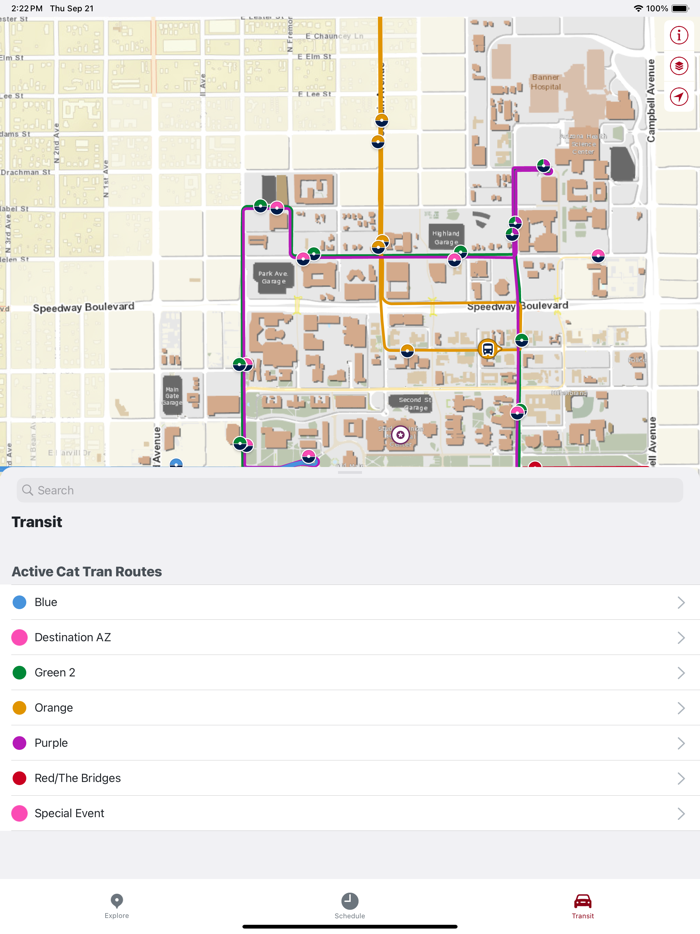Image resolution: width=700 pixels, height=934 pixels.
Task: Tap the Park Ave. Garage label on the map
Action: [x=273, y=278]
